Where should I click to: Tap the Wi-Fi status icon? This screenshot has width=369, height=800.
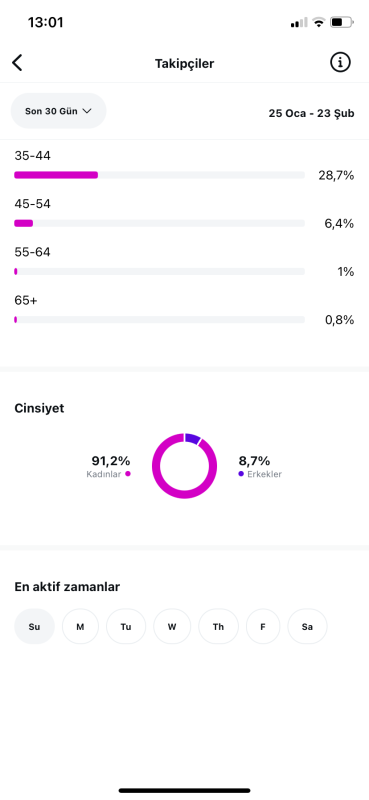pyautogui.click(x=319, y=22)
